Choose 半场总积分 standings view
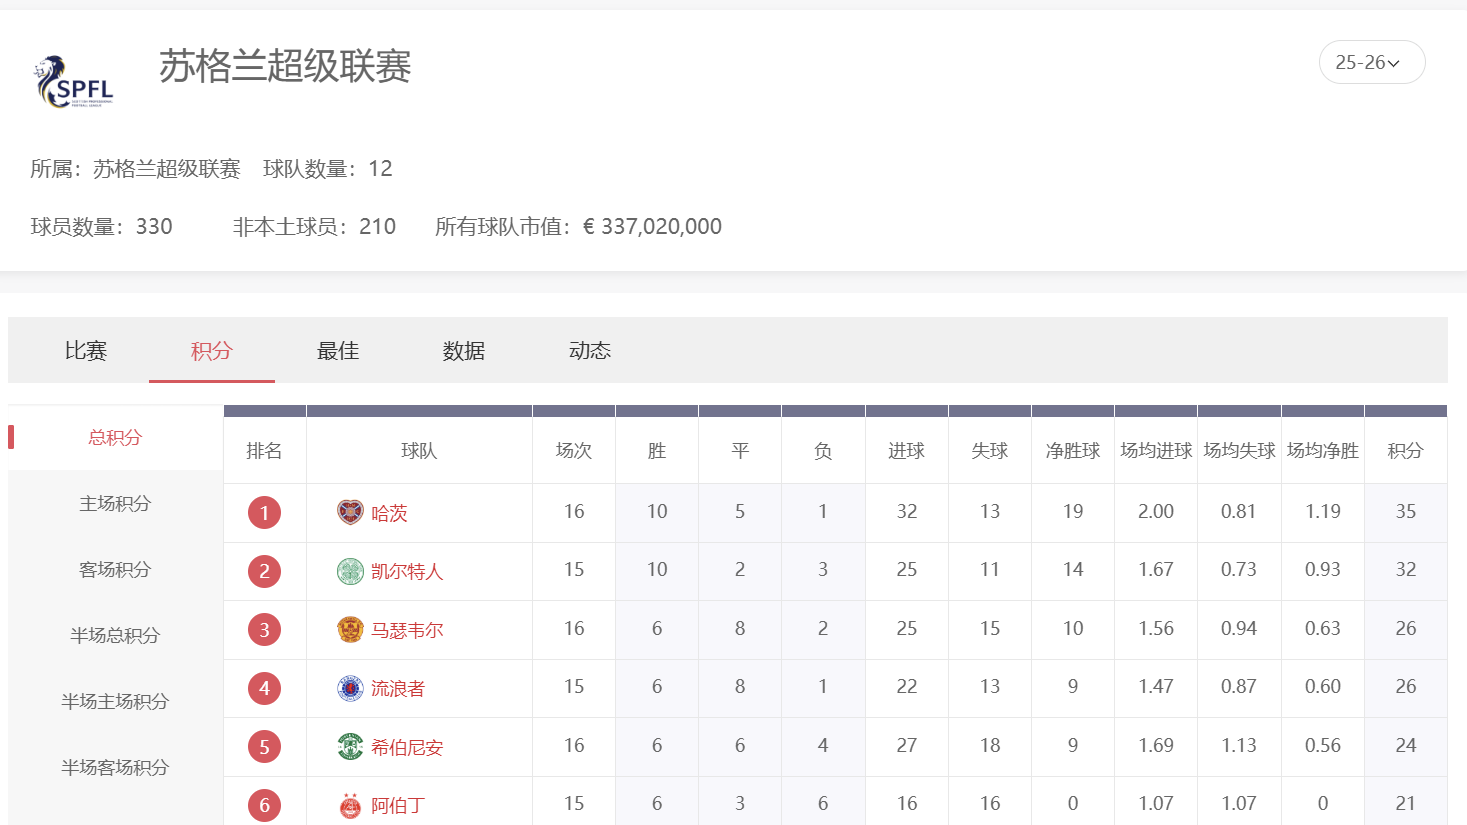Viewport: 1467px width, 825px height. [x=115, y=635]
